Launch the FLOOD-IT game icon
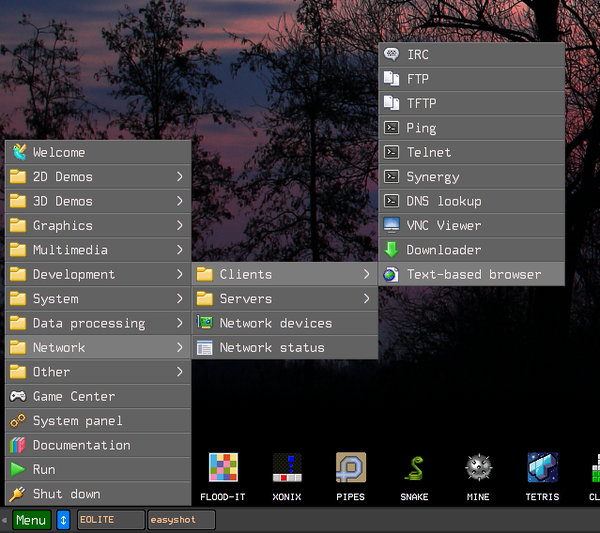Image resolution: width=600 pixels, height=533 pixels. 223,467
